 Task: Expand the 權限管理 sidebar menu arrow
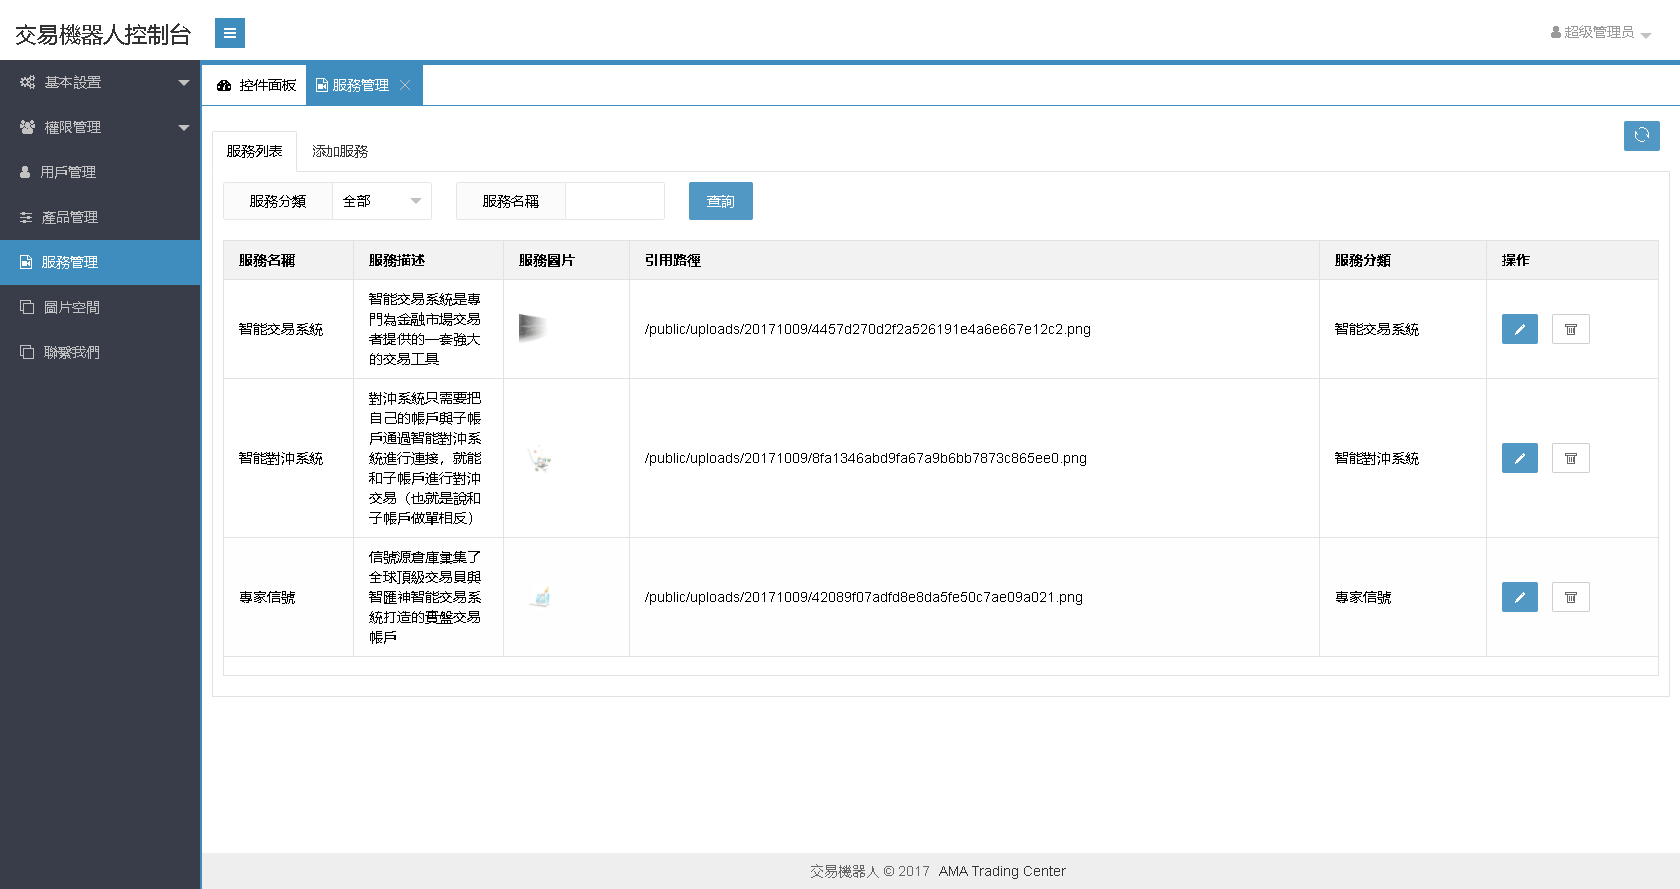(x=184, y=127)
